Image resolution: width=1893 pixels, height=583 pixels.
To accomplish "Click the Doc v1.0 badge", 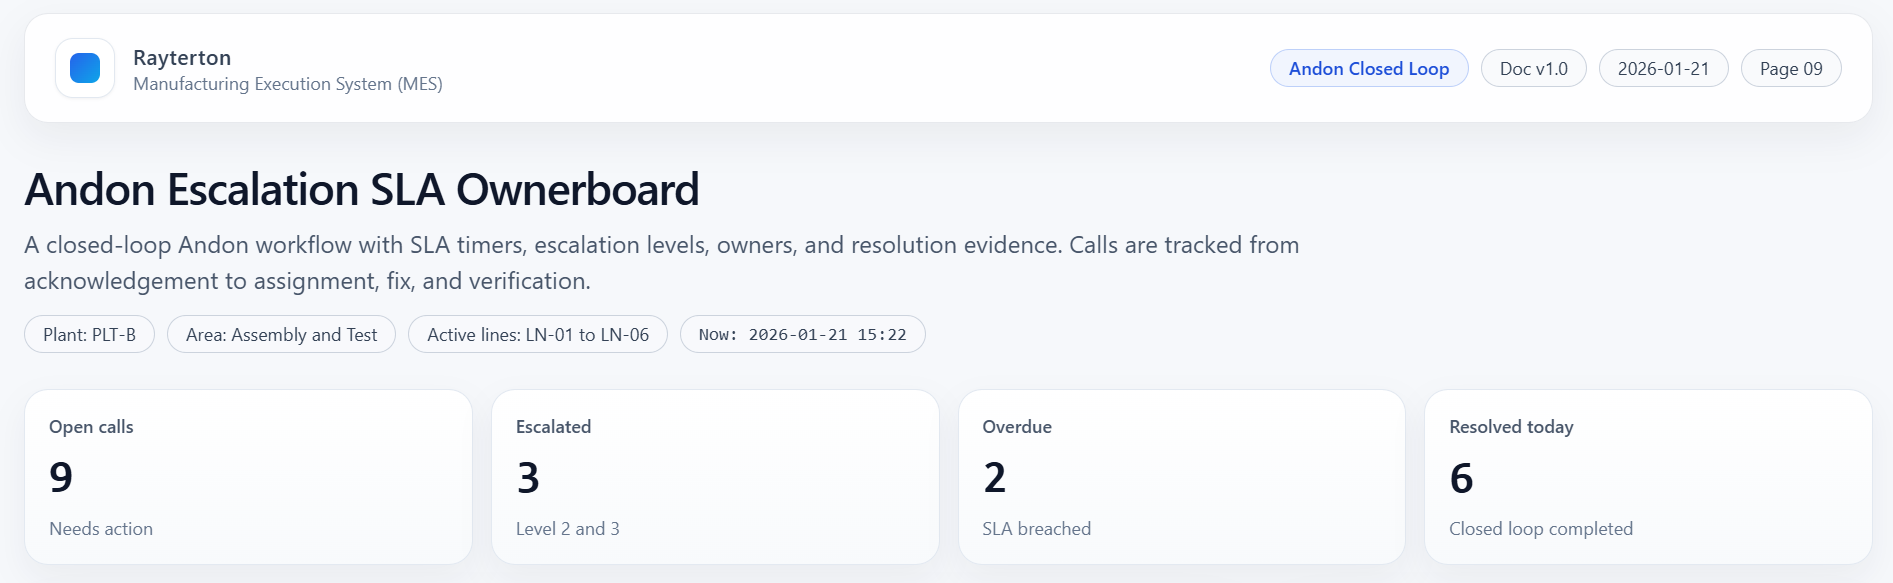I will [1533, 69].
